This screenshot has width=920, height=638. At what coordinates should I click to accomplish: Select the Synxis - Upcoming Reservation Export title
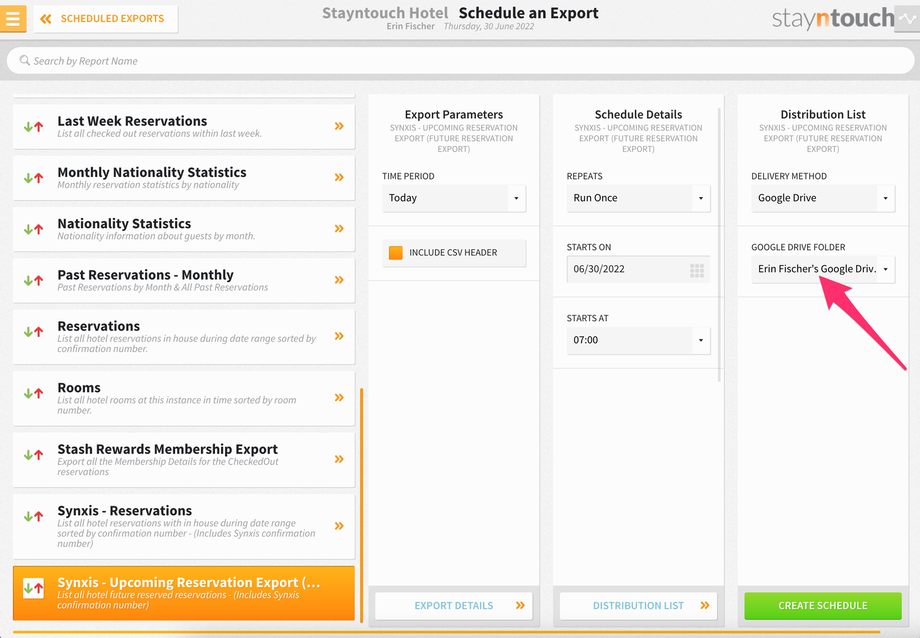pyautogui.click(x=189, y=582)
